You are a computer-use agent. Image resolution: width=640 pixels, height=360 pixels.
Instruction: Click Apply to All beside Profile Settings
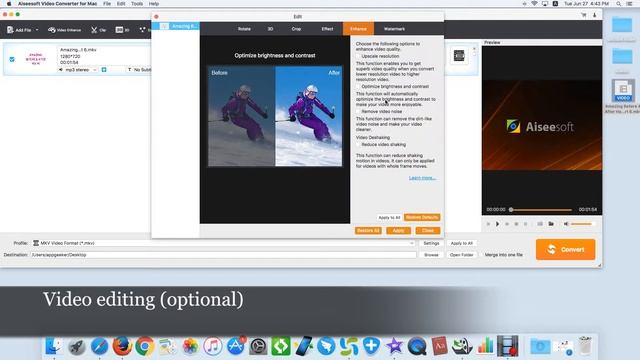pos(462,243)
